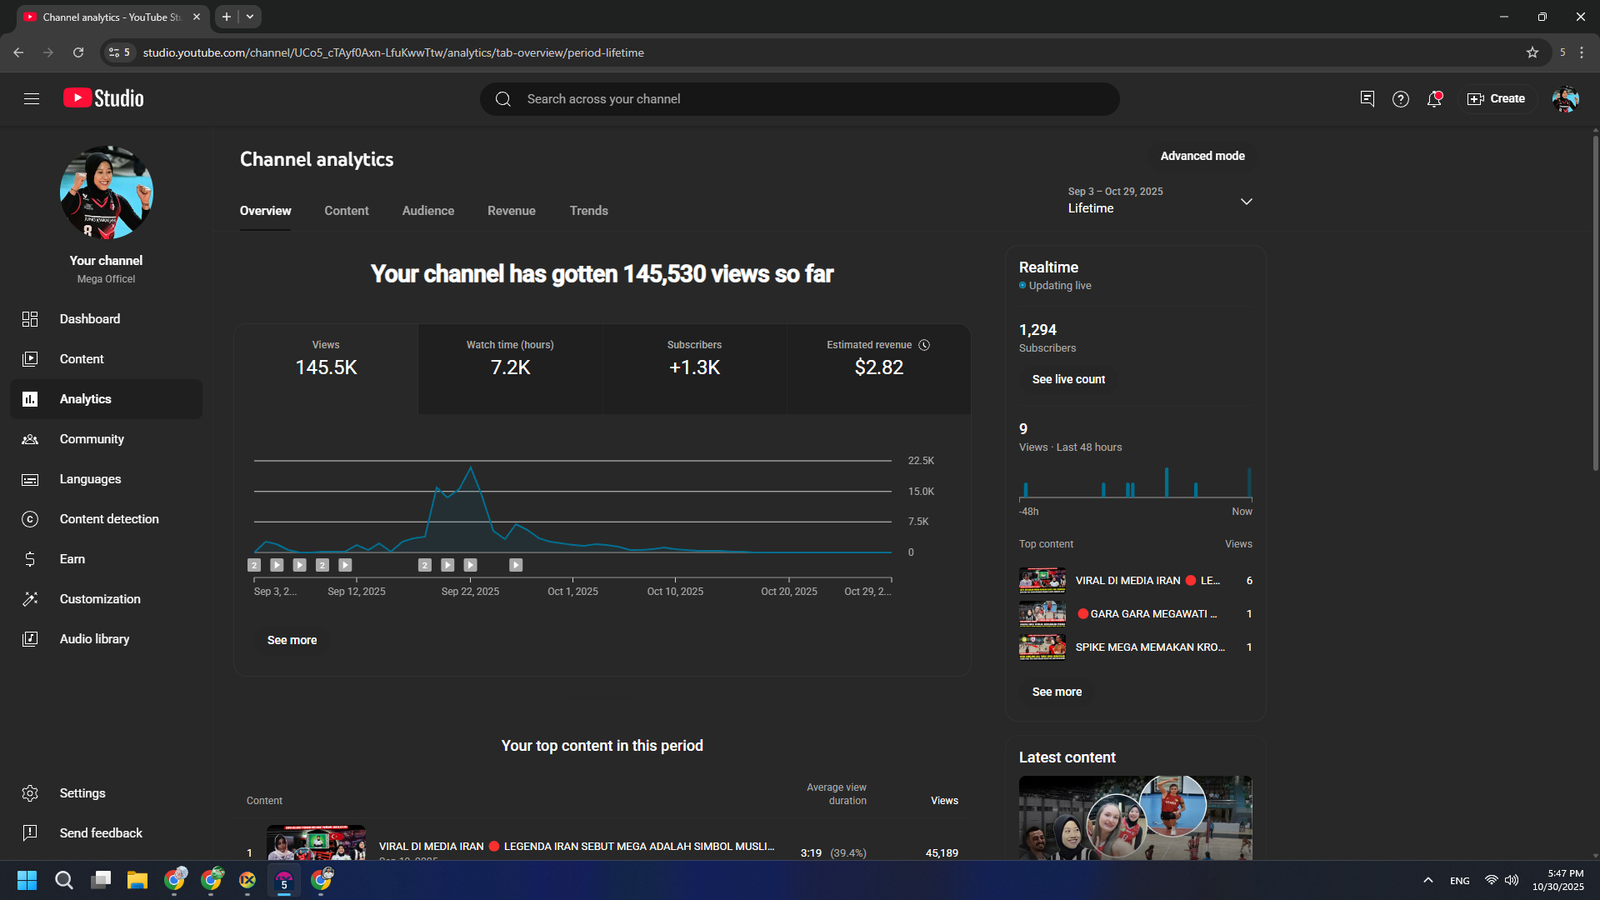1600x900 pixels.
Task: Switch to the Audience tab
Action: [x=428, y=211]
